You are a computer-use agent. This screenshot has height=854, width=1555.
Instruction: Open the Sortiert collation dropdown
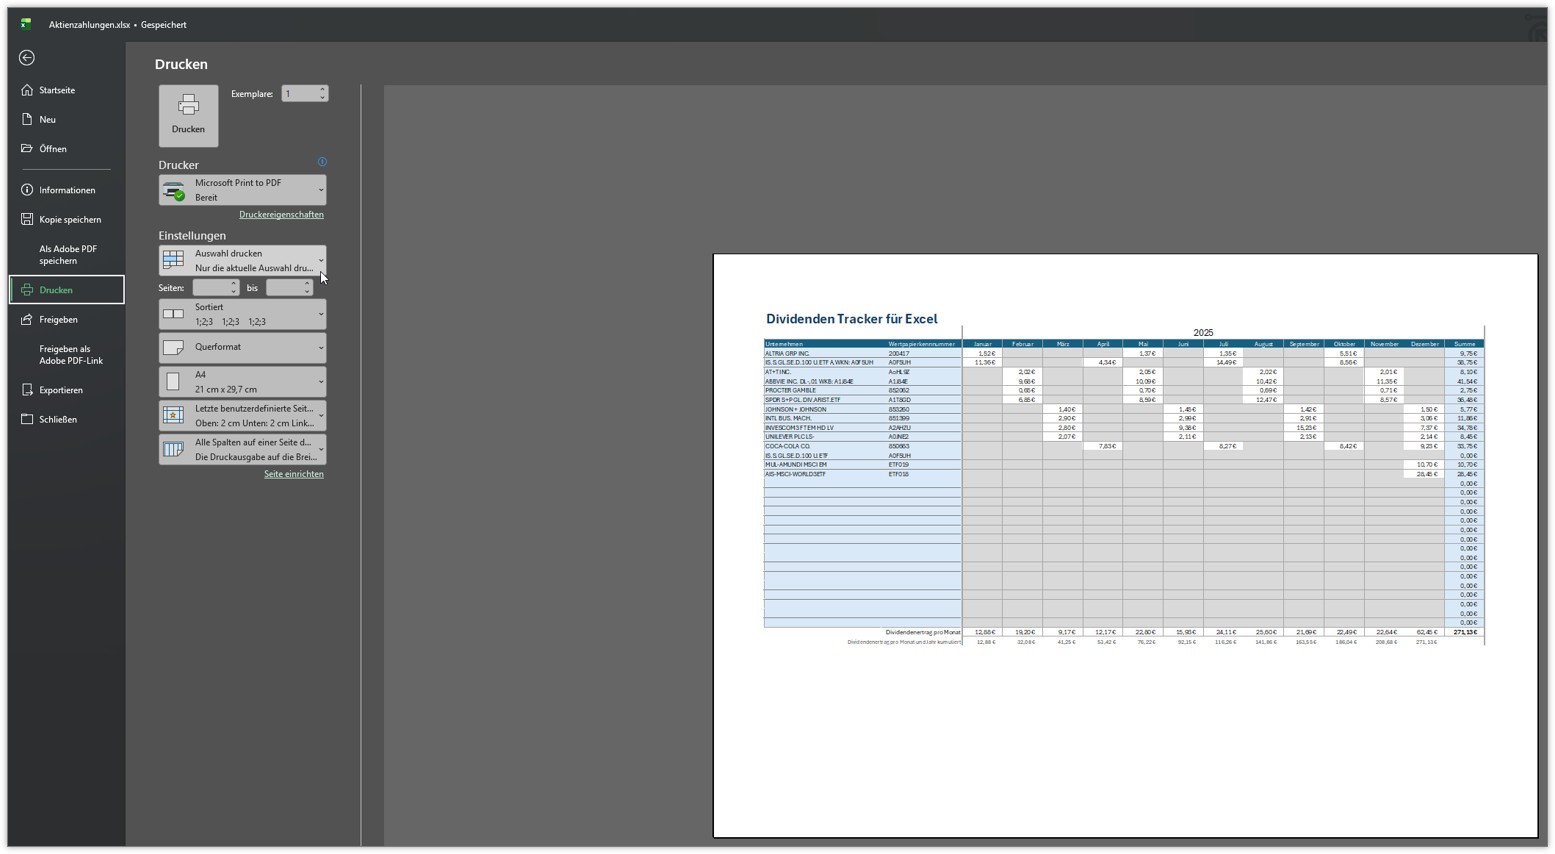[242, 315]
